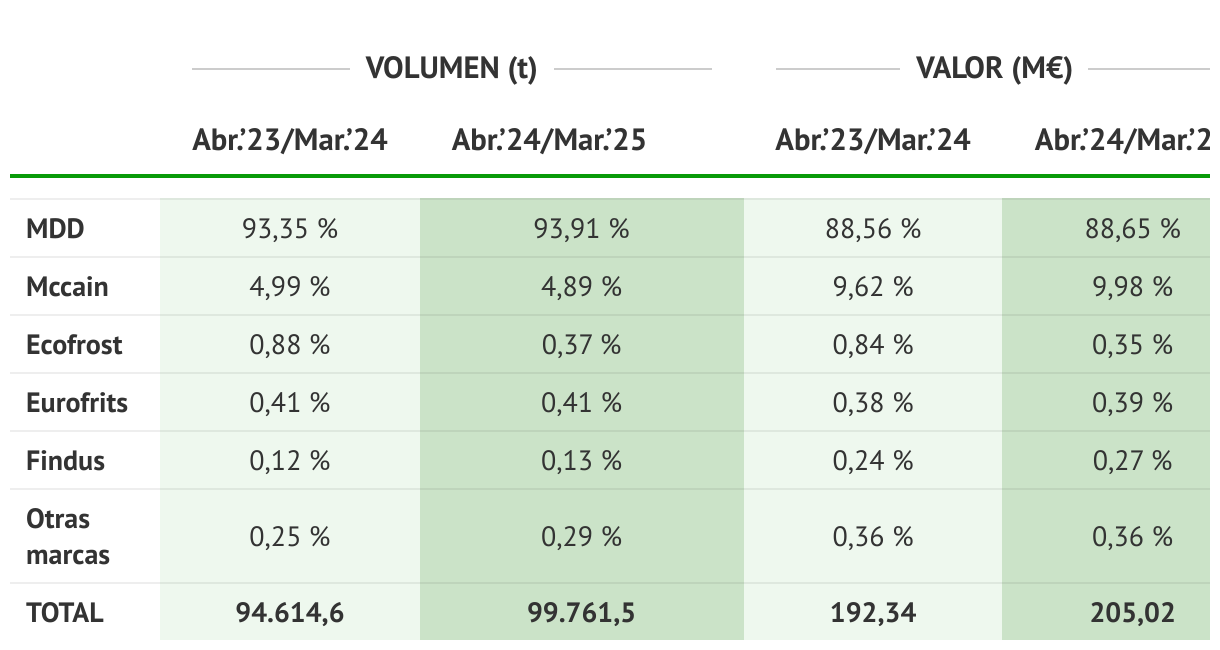
Task: Select the MDD row label
Action: (56, 229)
